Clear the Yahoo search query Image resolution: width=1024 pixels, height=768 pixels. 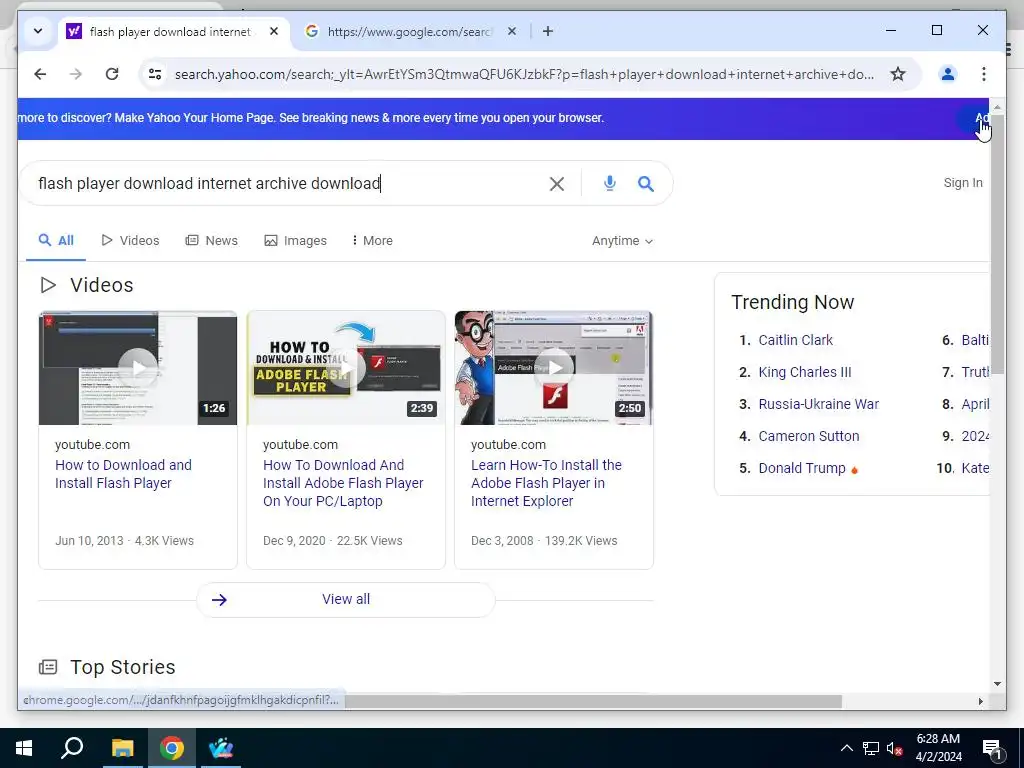tap(557, 184)
